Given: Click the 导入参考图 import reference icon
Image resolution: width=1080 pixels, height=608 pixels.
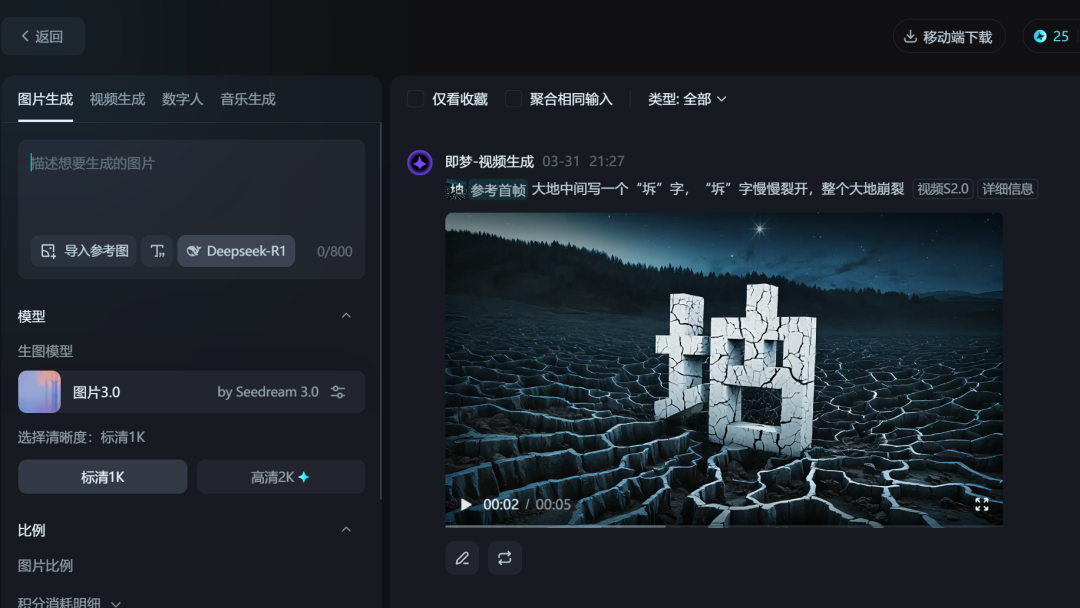Looking at the screenshot, I should (46, 252).
